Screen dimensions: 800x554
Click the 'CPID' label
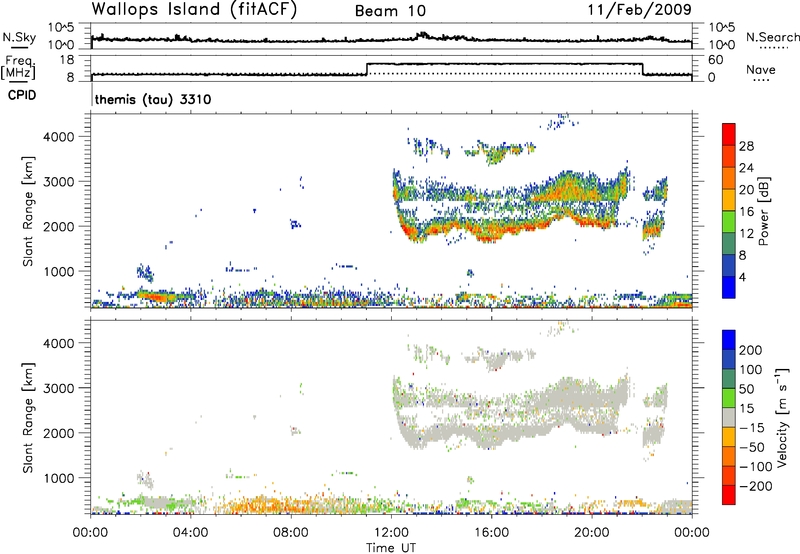point(22,95)
